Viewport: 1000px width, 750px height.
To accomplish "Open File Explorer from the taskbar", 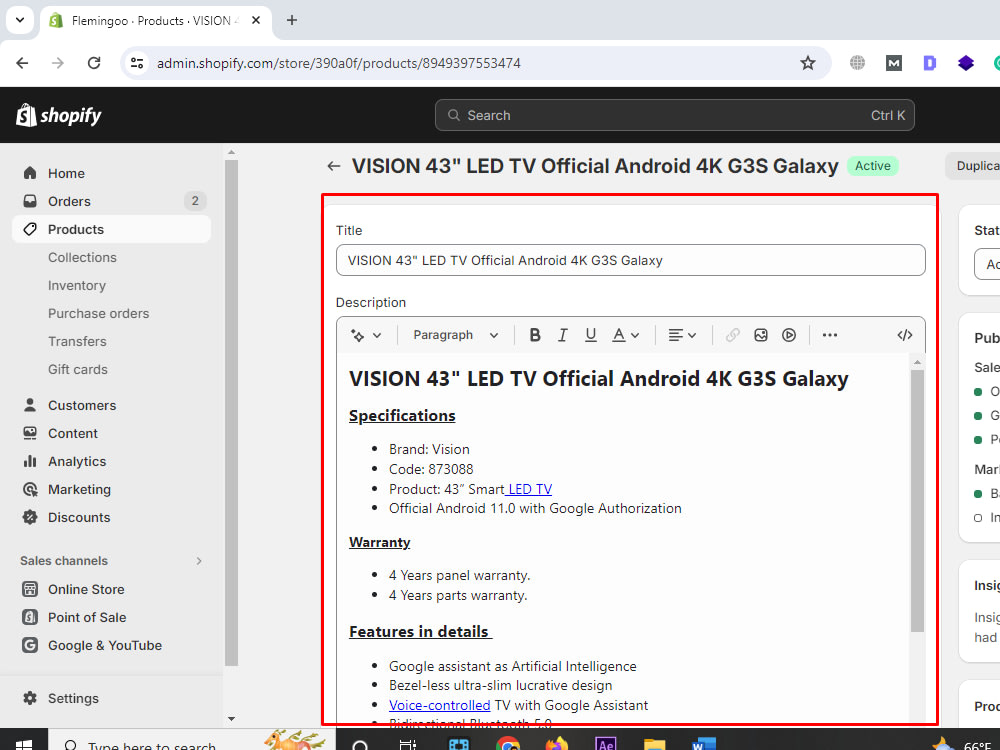I will point(654,744).
